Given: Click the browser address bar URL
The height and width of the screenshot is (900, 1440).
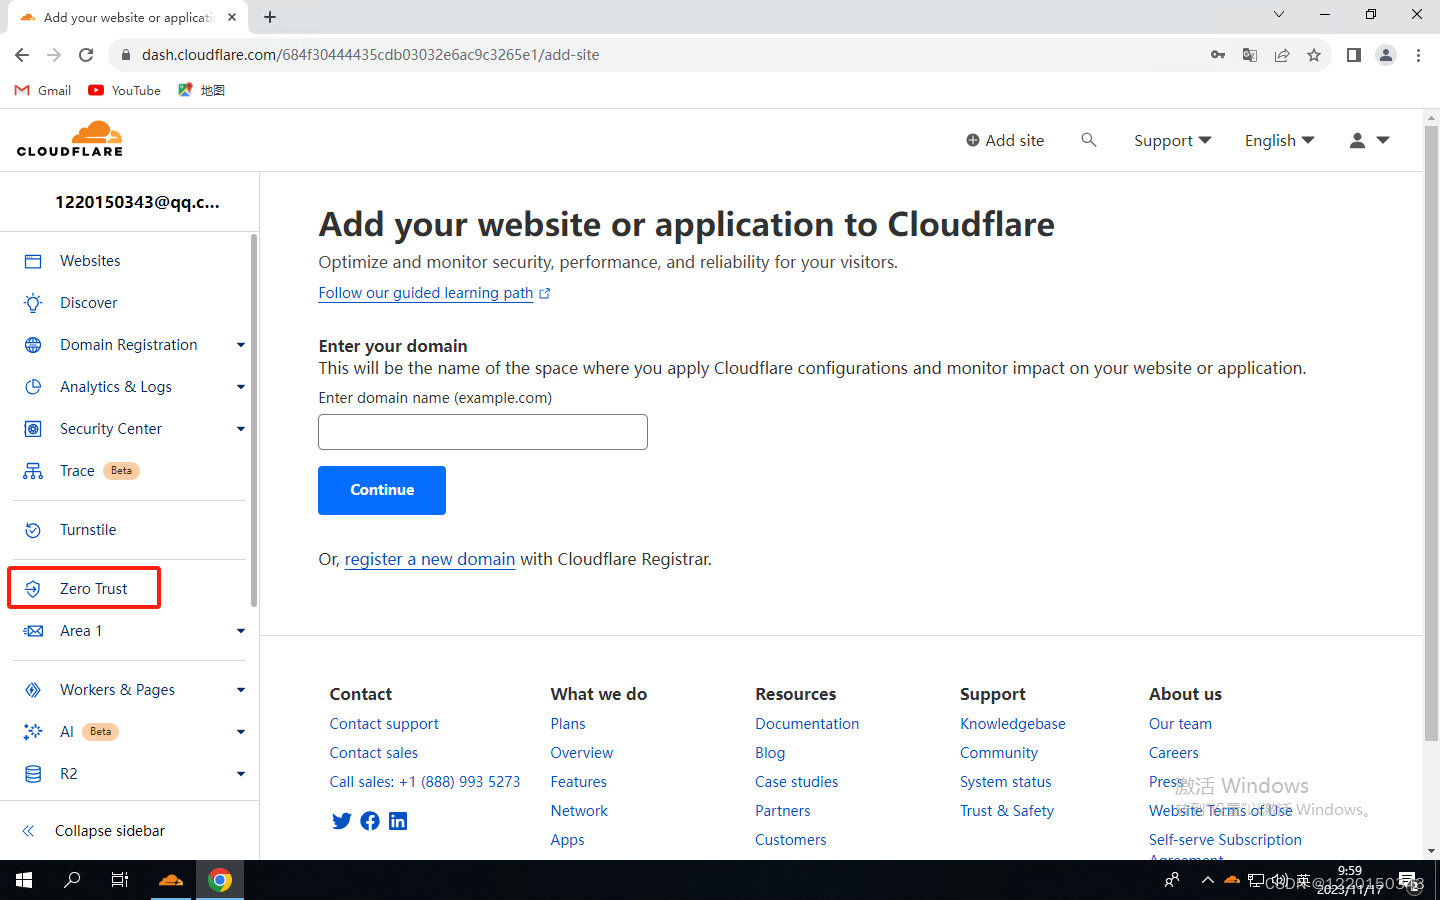Looking at the screenshot, I should click(370, 55).
